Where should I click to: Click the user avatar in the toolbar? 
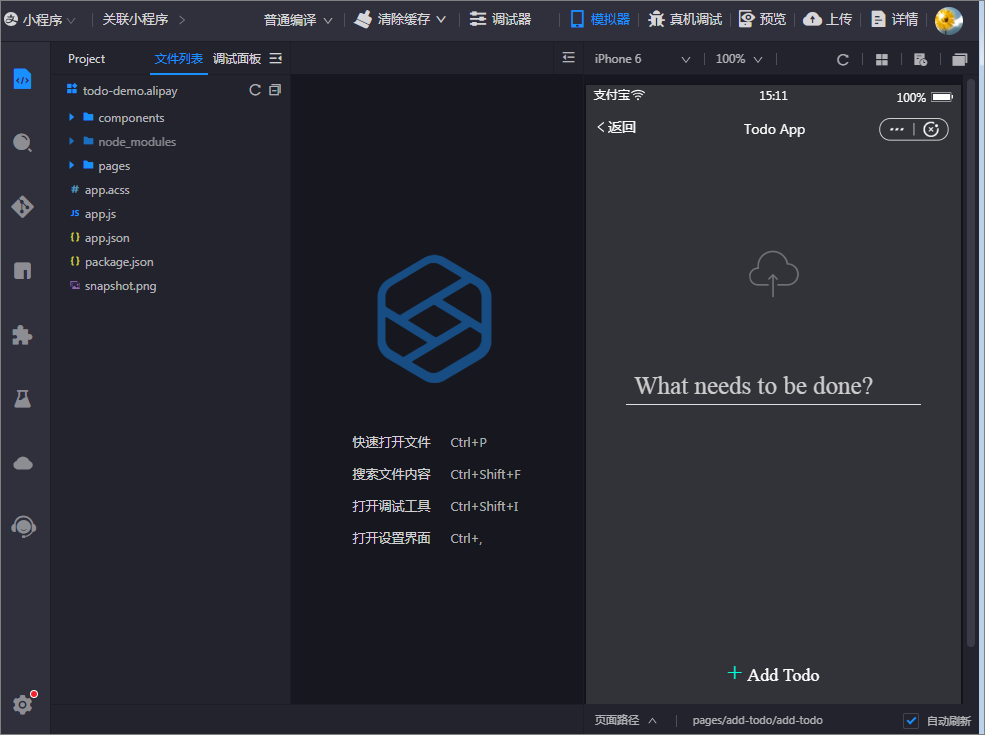(x=949, y=20)
